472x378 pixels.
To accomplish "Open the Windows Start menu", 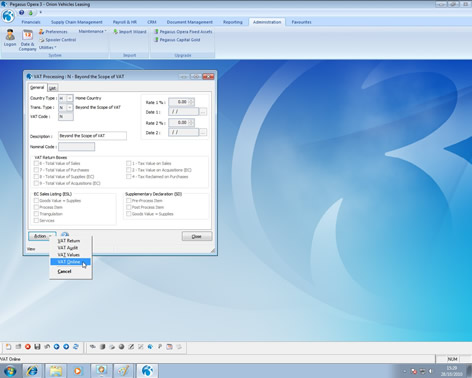I will click(x=10, y=371).
